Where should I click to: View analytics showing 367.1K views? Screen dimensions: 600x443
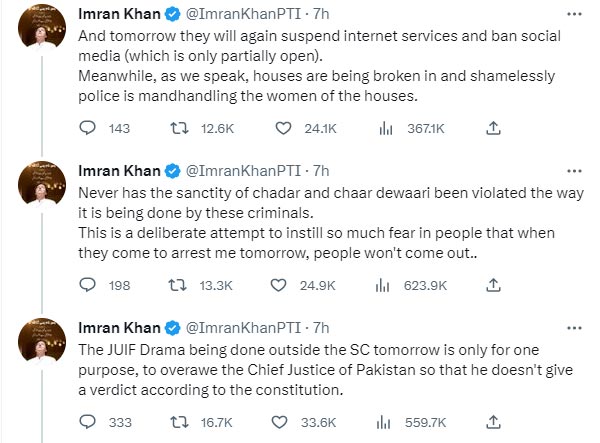click(x=384, y=128)
